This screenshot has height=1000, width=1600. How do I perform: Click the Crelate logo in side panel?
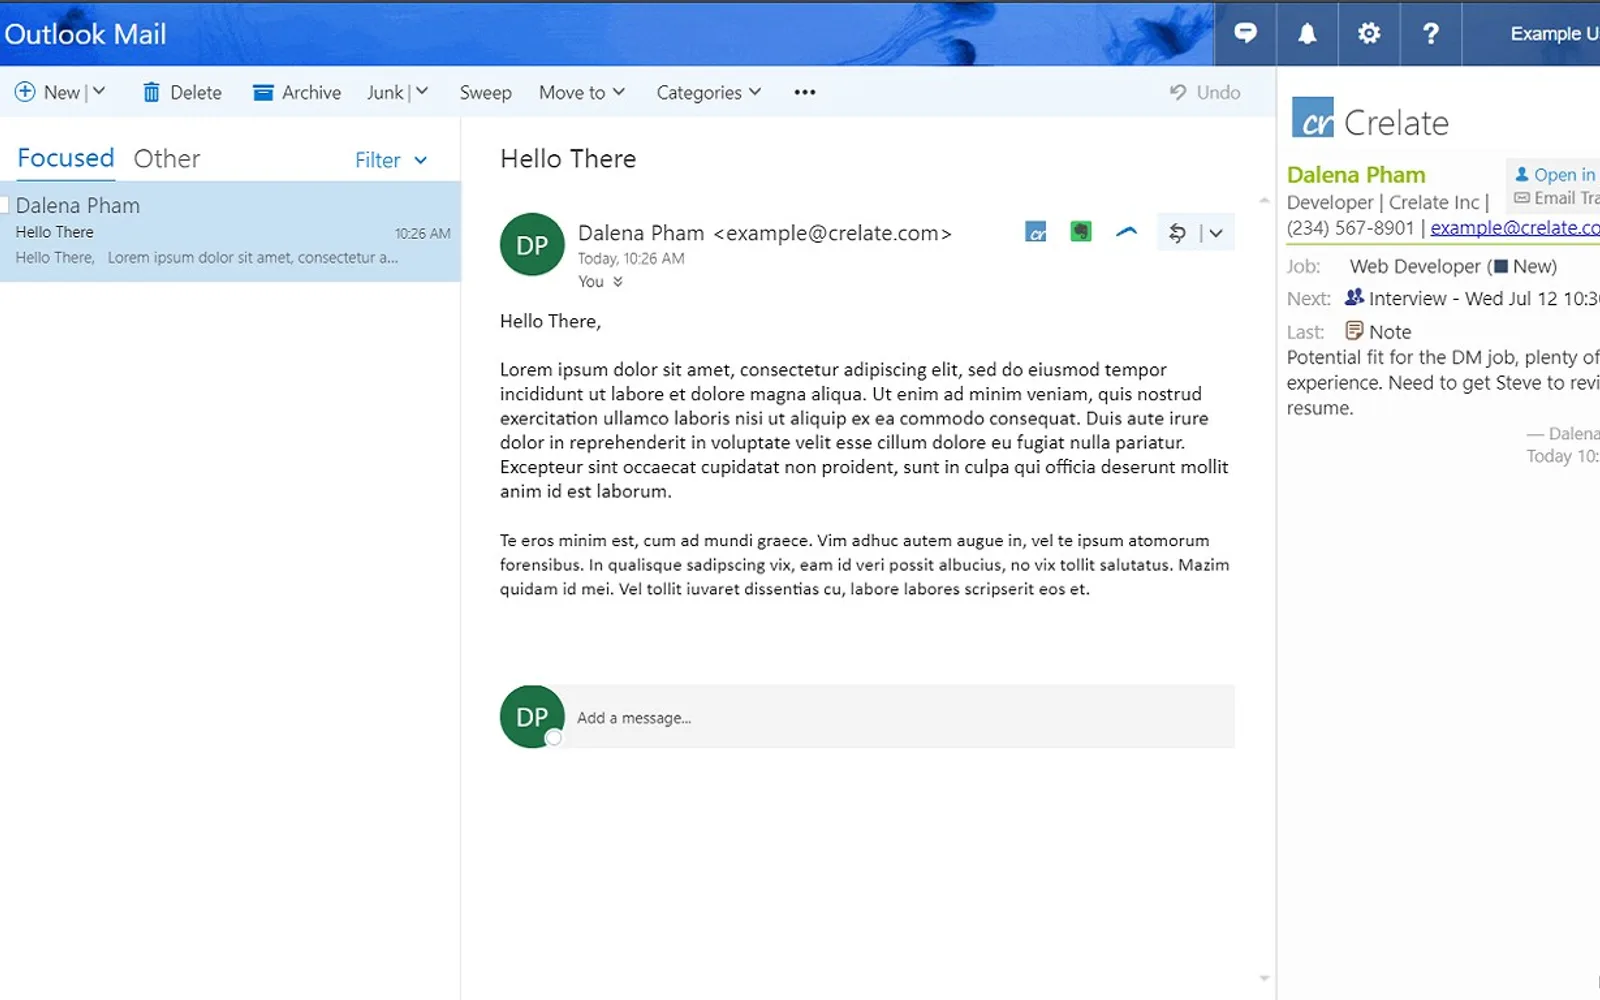pyautogui.click(x=1313, y=117)
